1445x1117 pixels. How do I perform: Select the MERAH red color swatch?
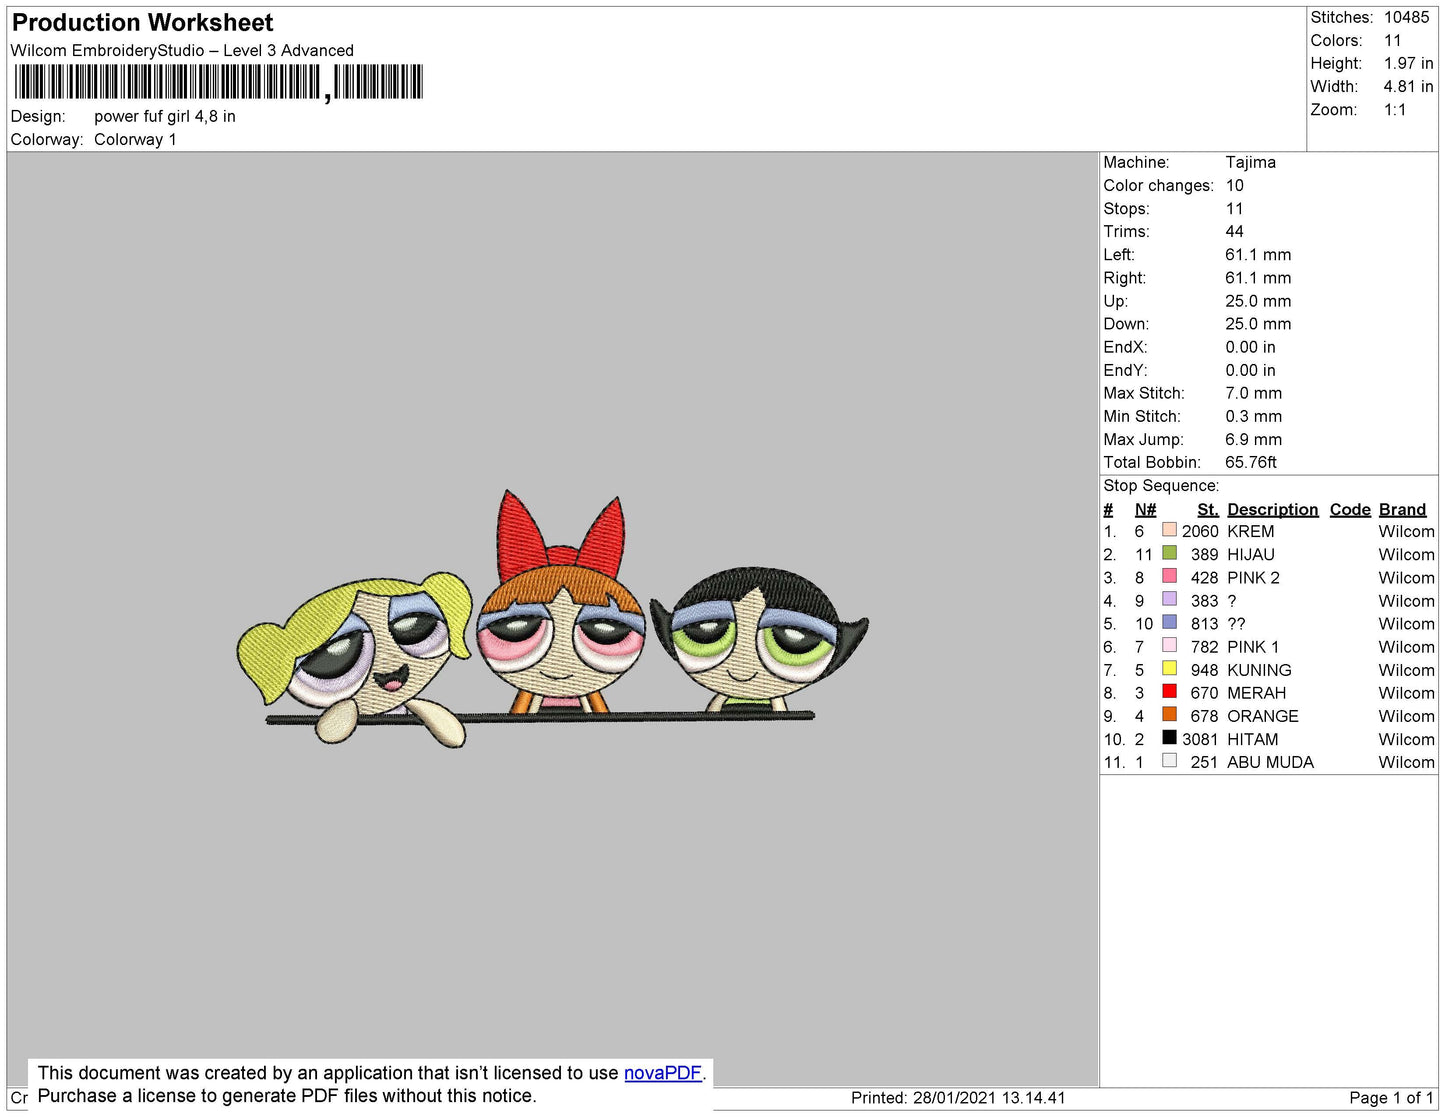pyautogui.click(x=1169, y=691)
